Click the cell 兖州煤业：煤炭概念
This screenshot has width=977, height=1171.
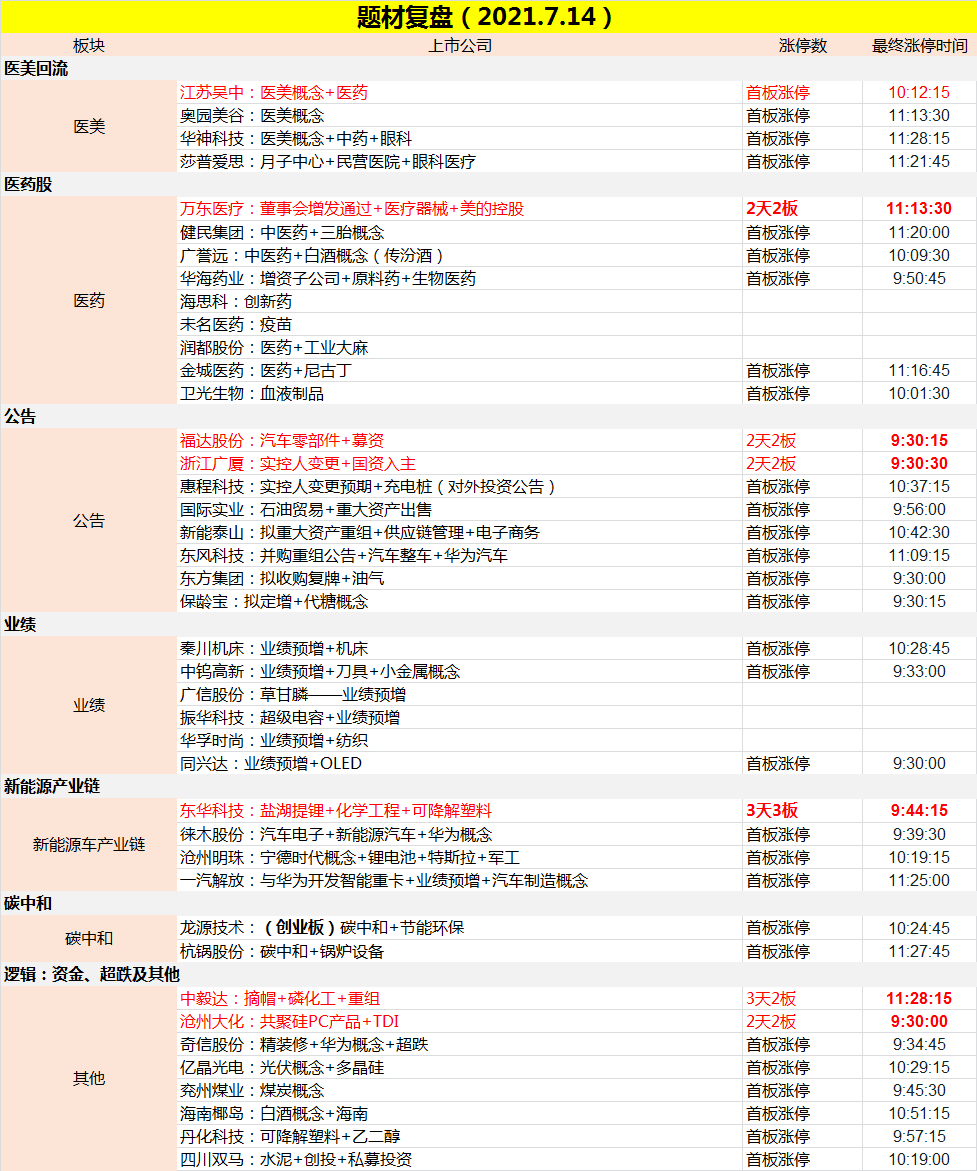pyautogui.click(x=459, y=1091)
